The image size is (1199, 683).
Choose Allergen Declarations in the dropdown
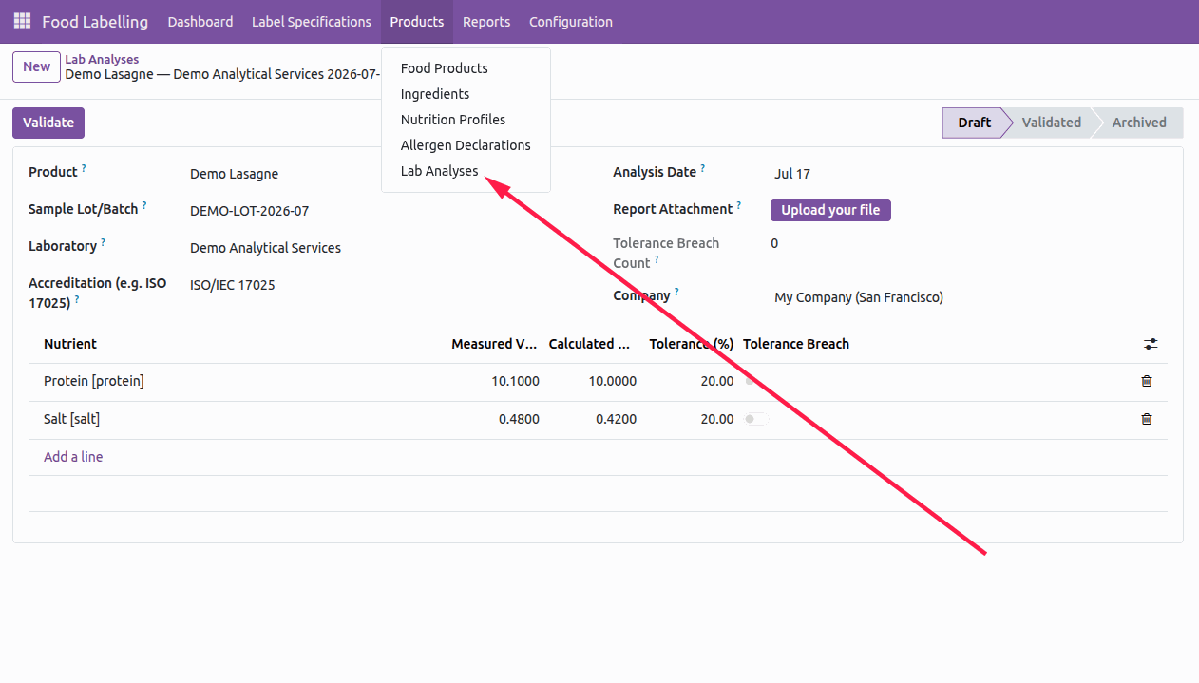pos(466,145)
